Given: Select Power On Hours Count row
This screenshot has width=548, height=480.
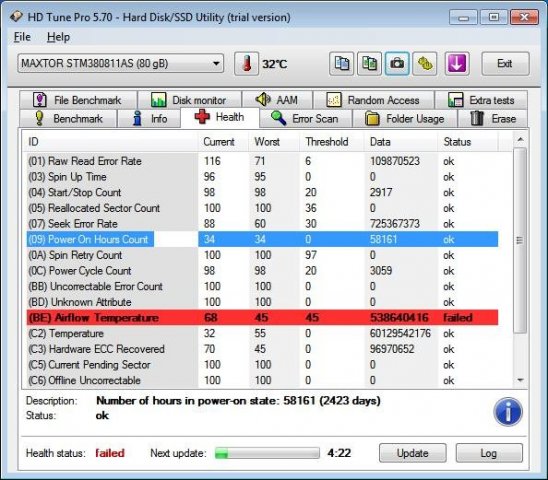Looking at the screenshot, I should [262, 239].
